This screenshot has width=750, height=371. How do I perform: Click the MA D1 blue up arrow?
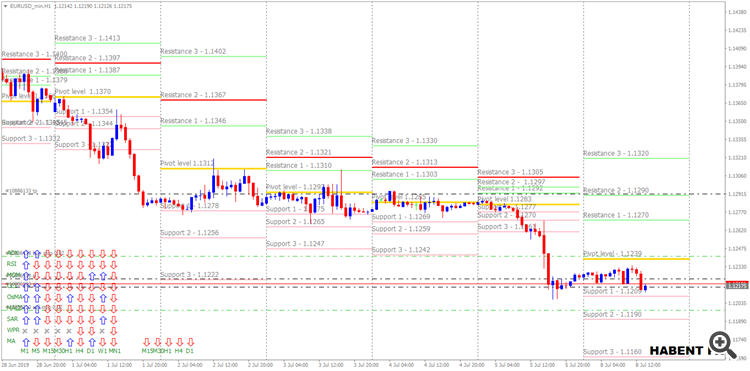coord(92,342)
